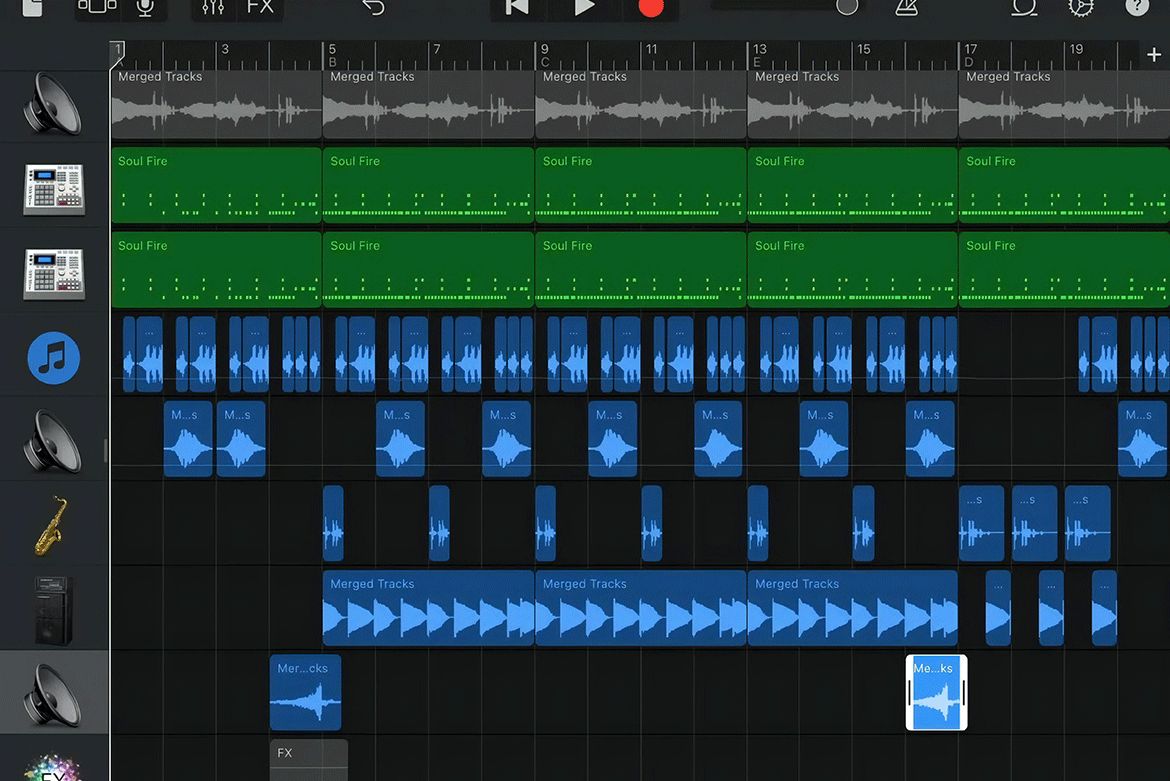The height and width of the screenshot is (781, 1170).
Task: Jump to bar 15 on the ruler
Action: click(863, 49)
